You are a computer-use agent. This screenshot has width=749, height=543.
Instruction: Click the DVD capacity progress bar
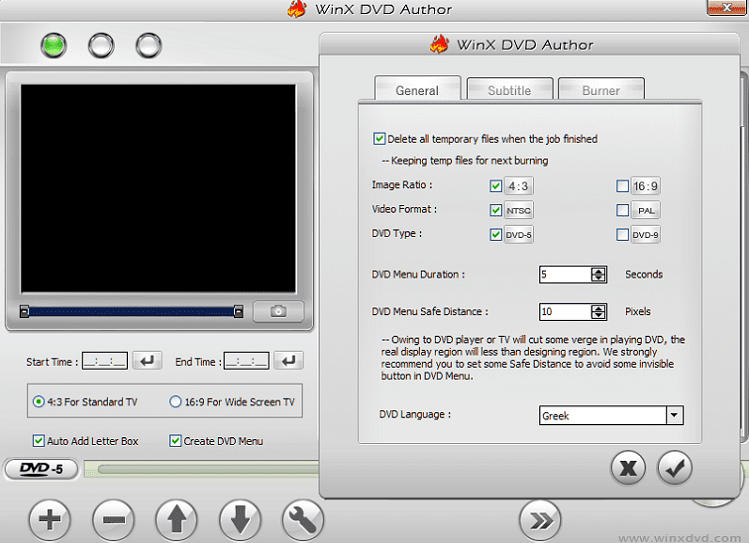click(x=202, y=469)
